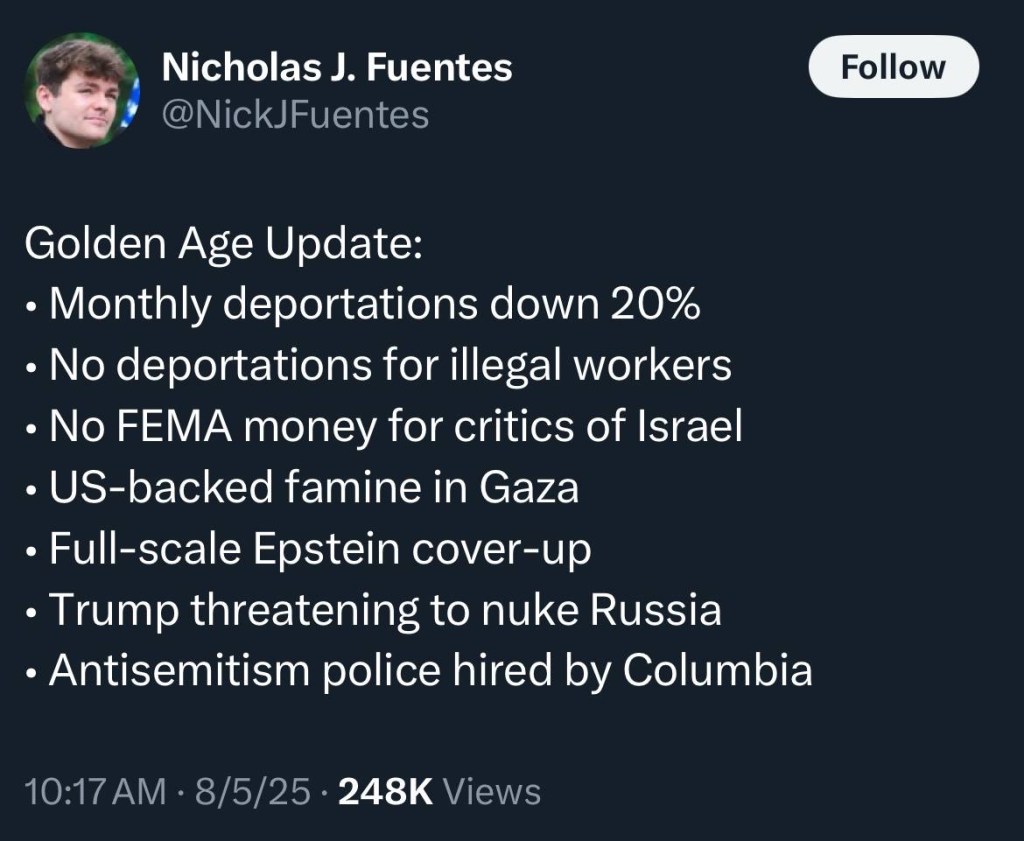Click the "Antisemitism police hired by Columbia" line
The height and width of the screenshot is (841, 1024).
[429, 670]
